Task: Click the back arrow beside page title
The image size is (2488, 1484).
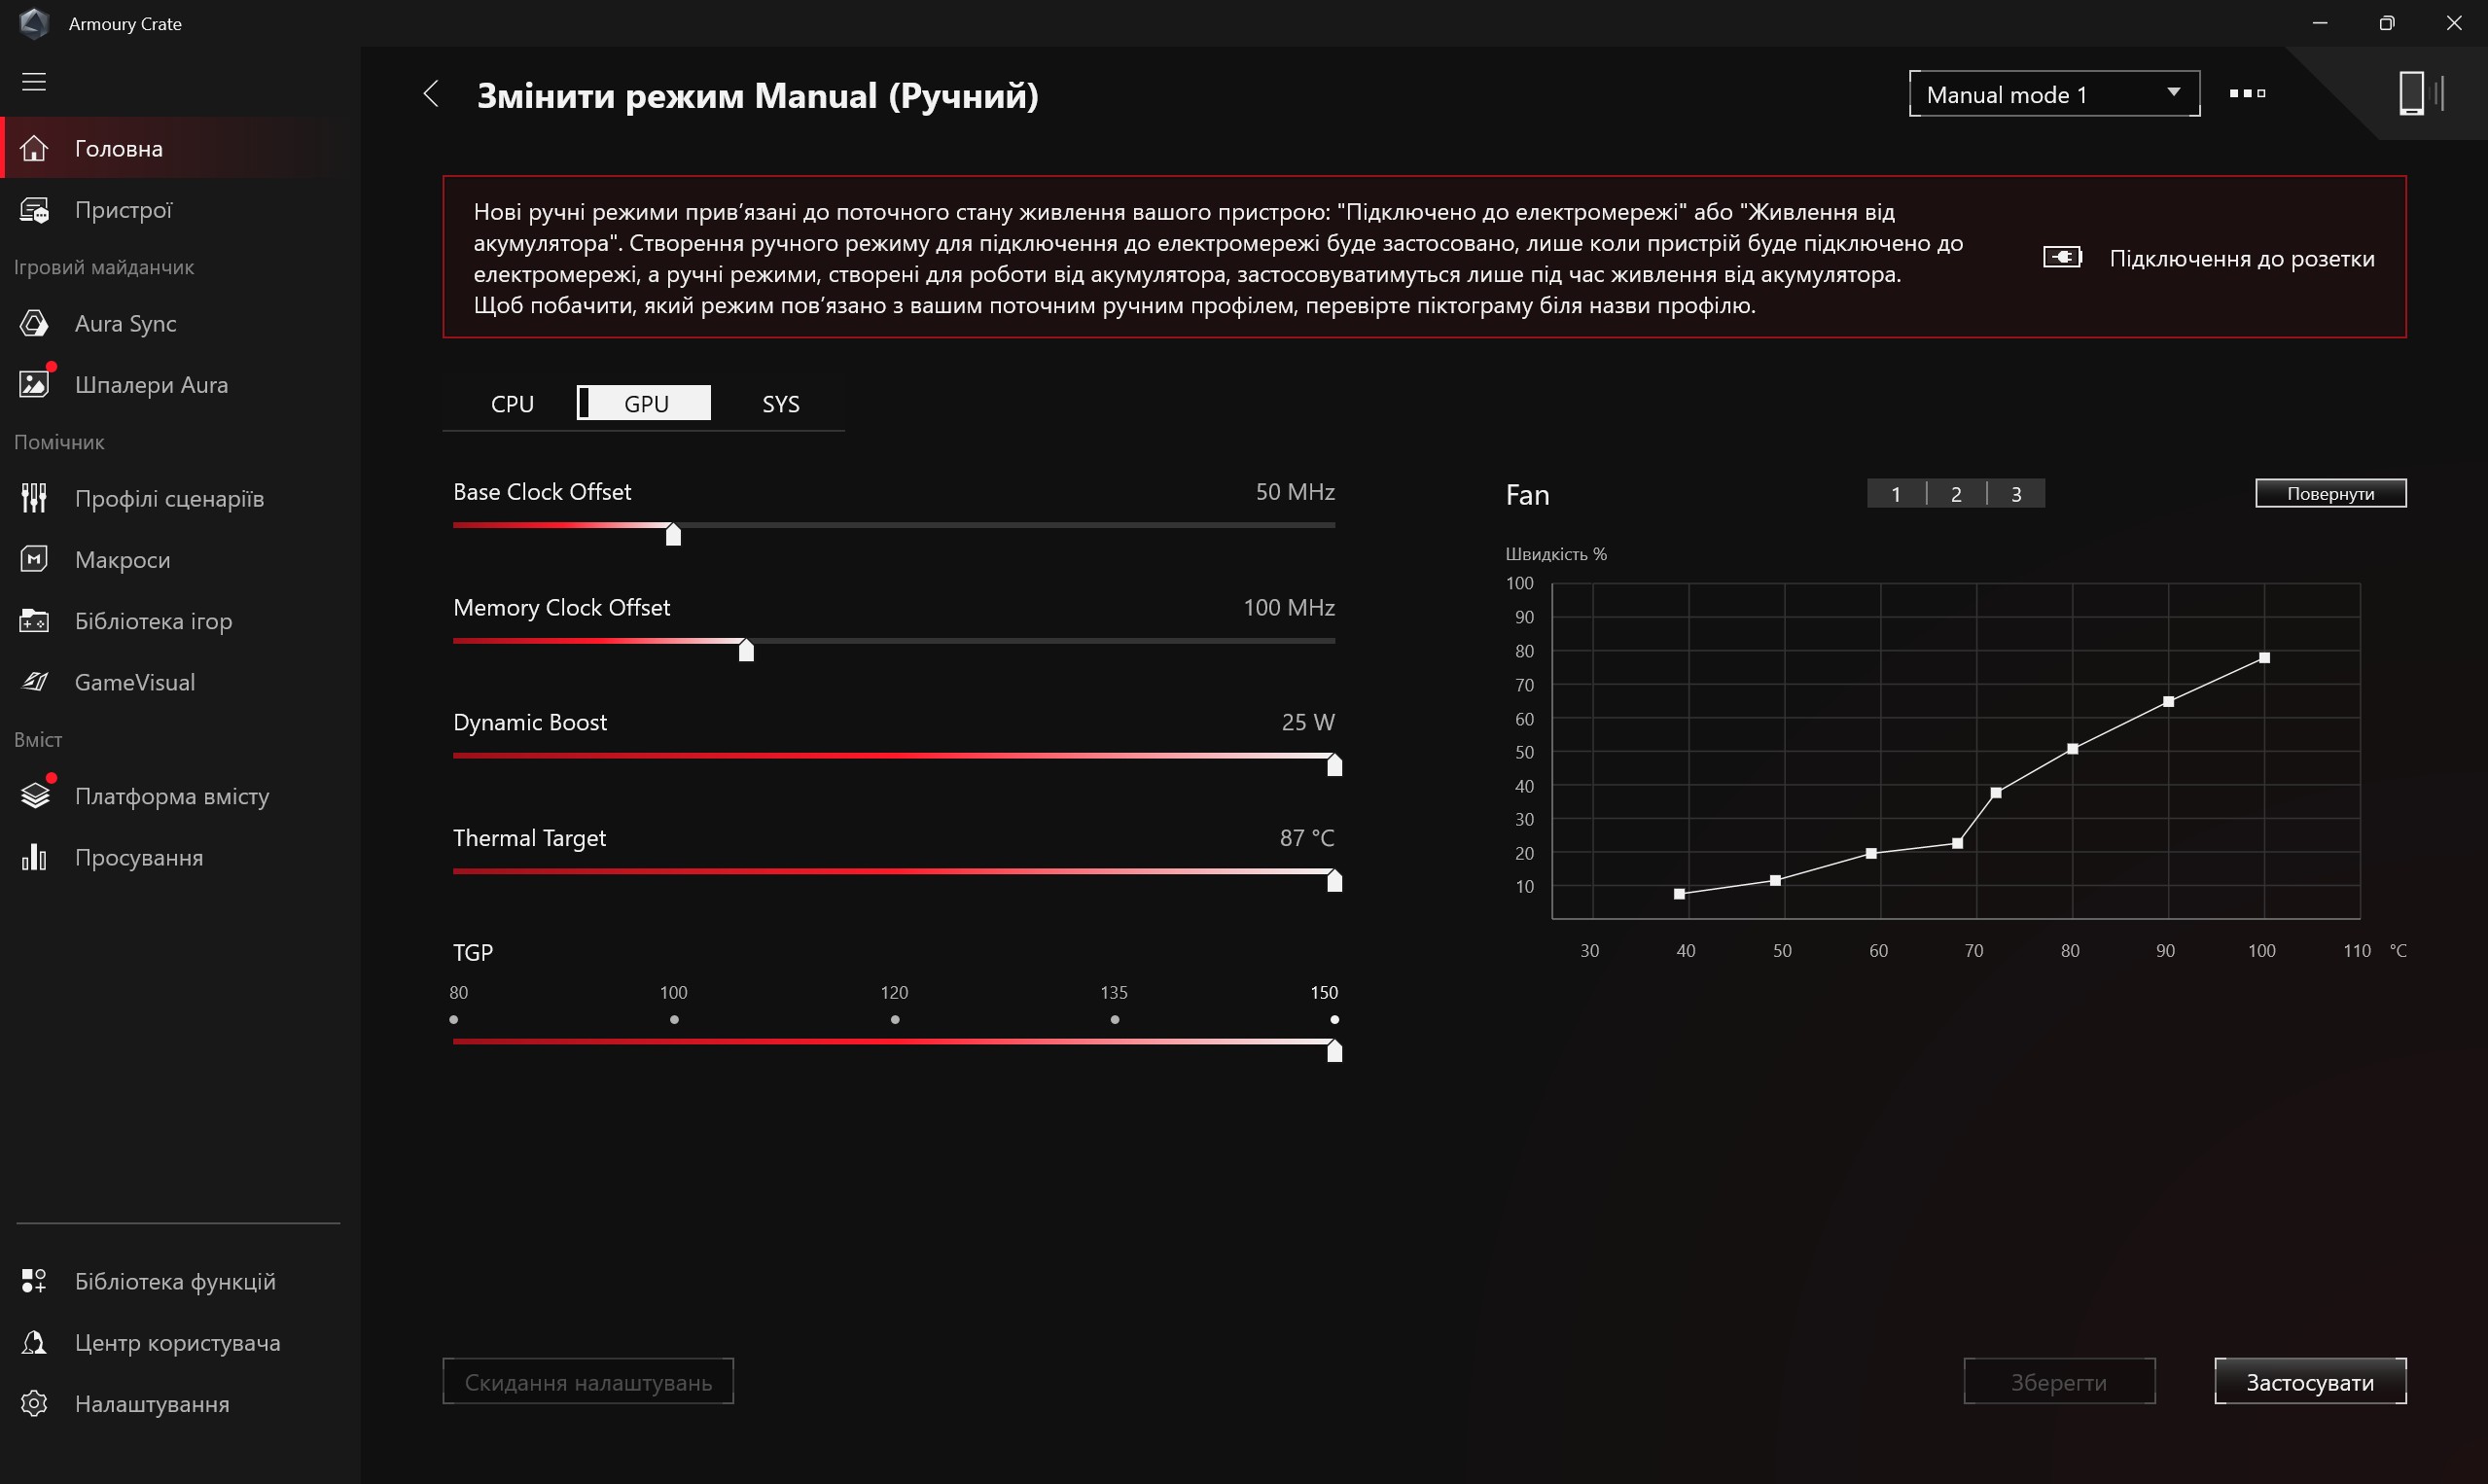Action: click(431, 95)
